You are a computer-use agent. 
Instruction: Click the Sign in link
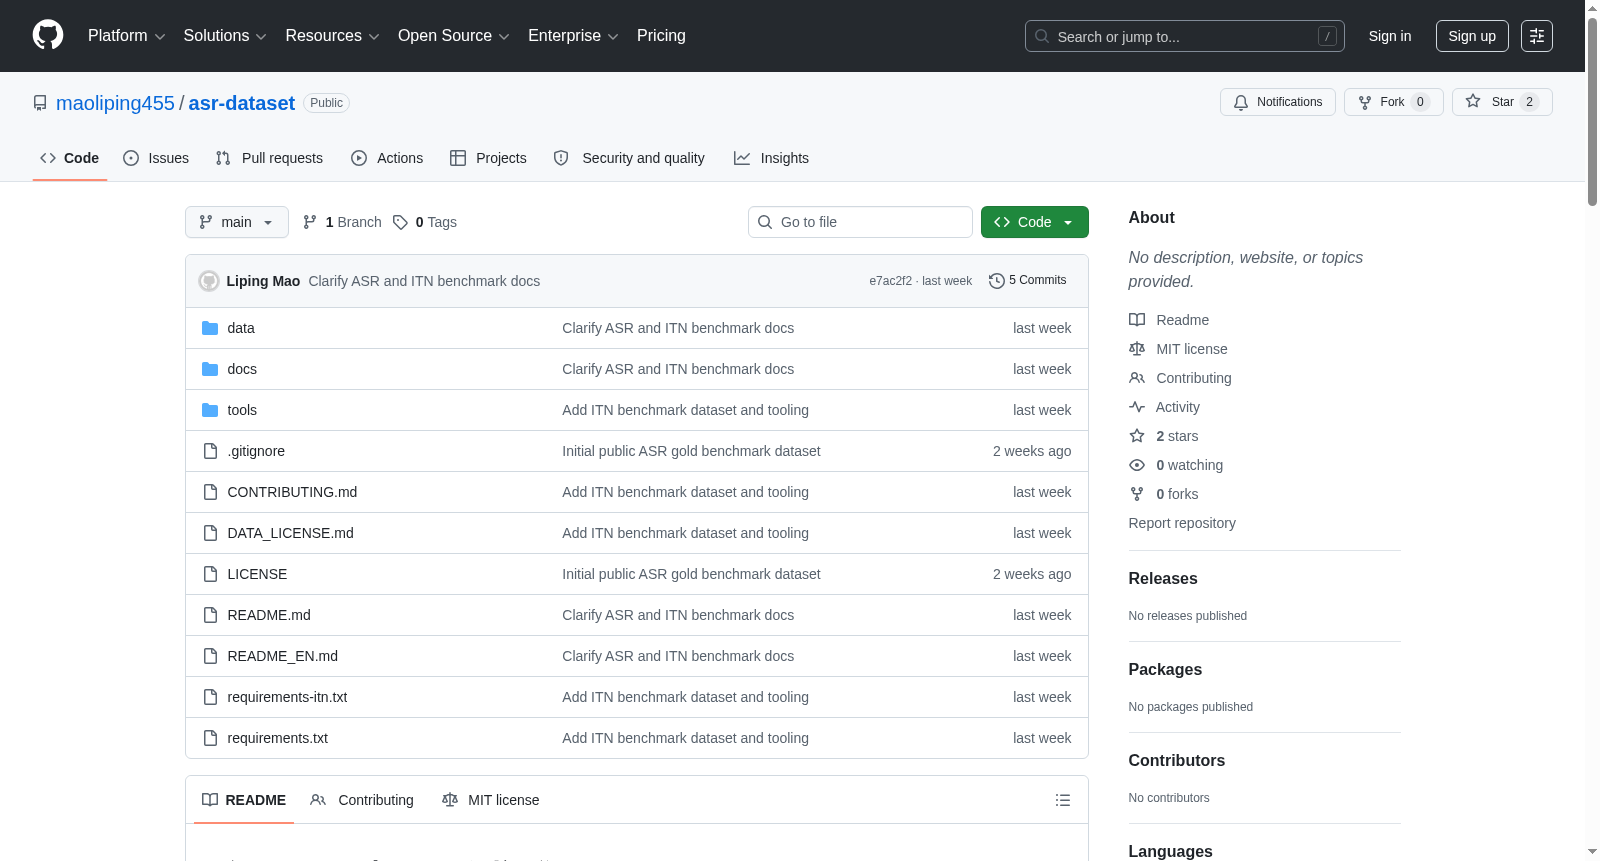[x=1390, y=36]
